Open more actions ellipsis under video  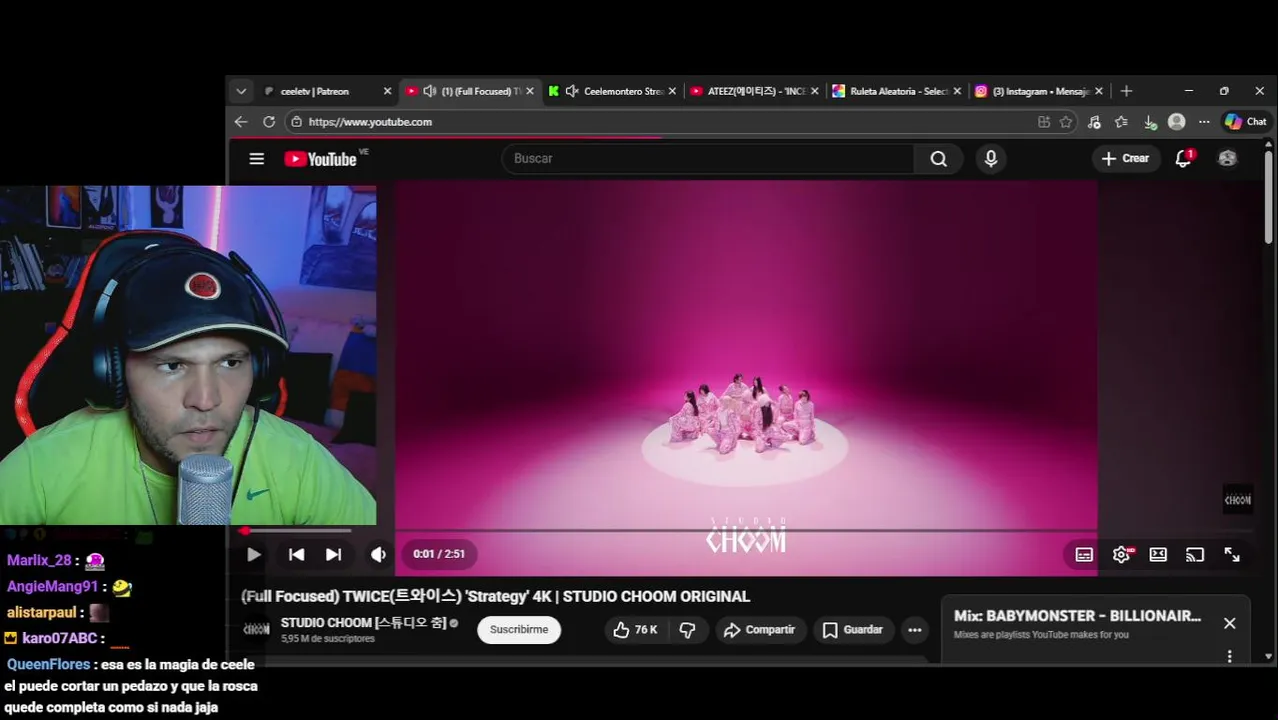click(914, 630)
